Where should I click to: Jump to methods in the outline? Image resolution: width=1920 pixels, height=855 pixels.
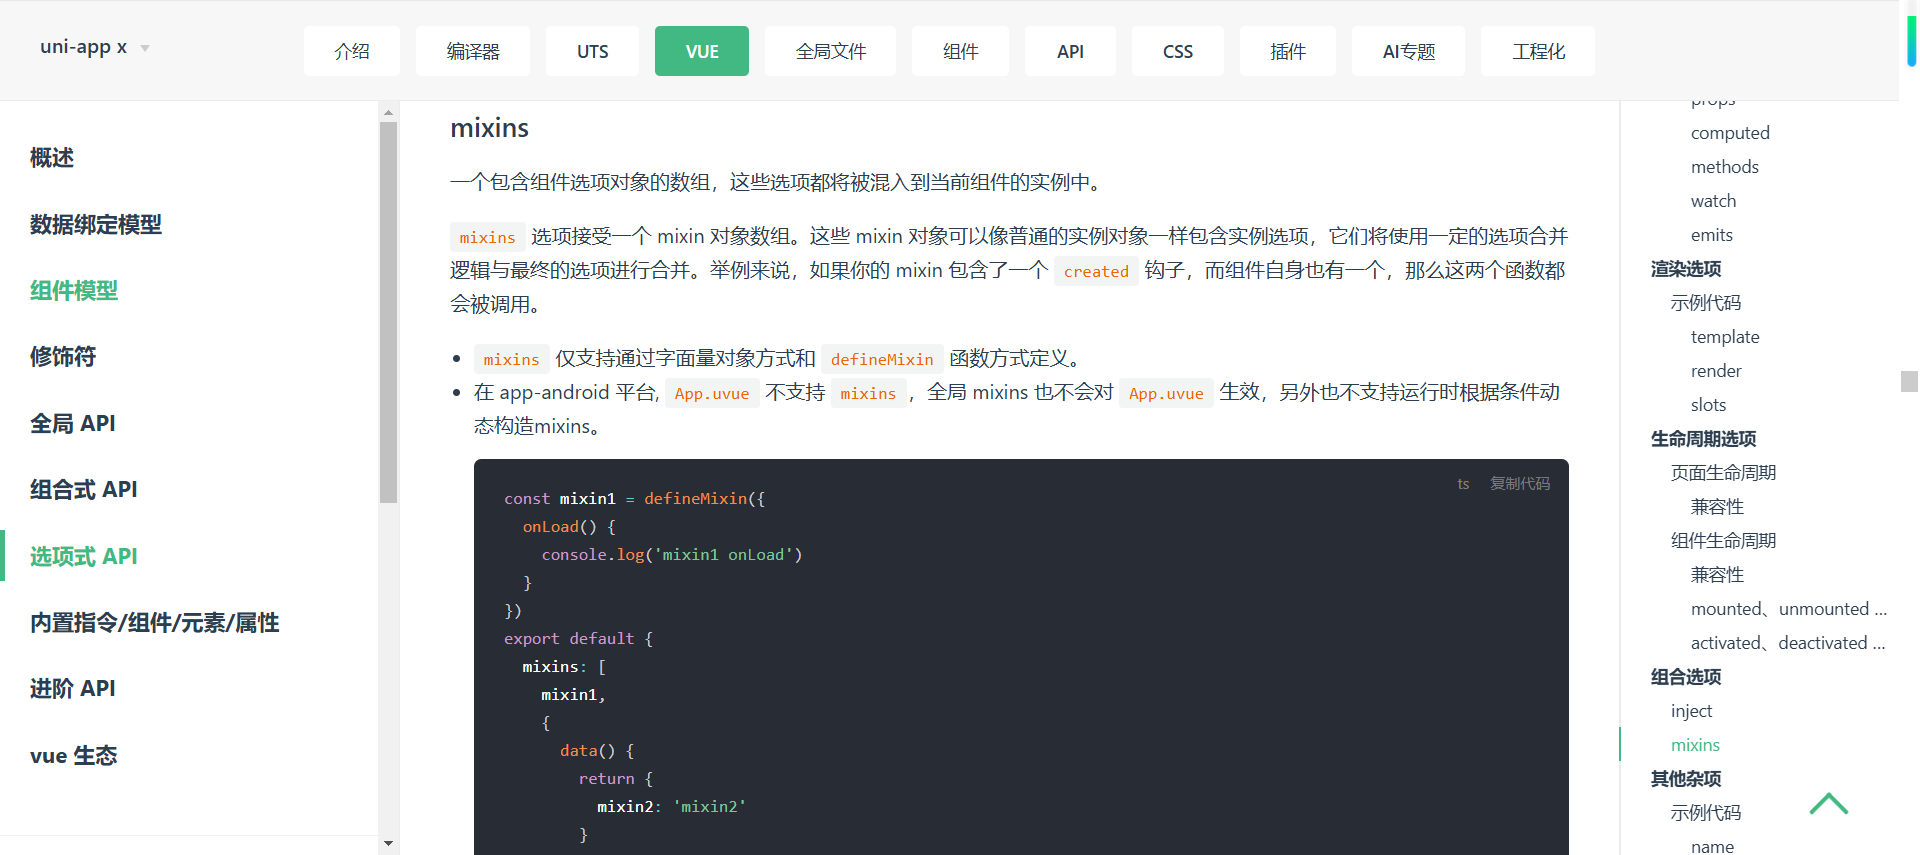point(1724,167)
